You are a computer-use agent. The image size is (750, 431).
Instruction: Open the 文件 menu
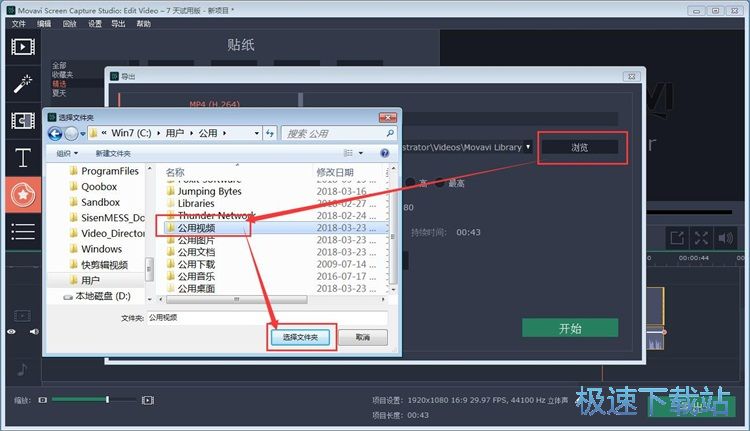19,23
